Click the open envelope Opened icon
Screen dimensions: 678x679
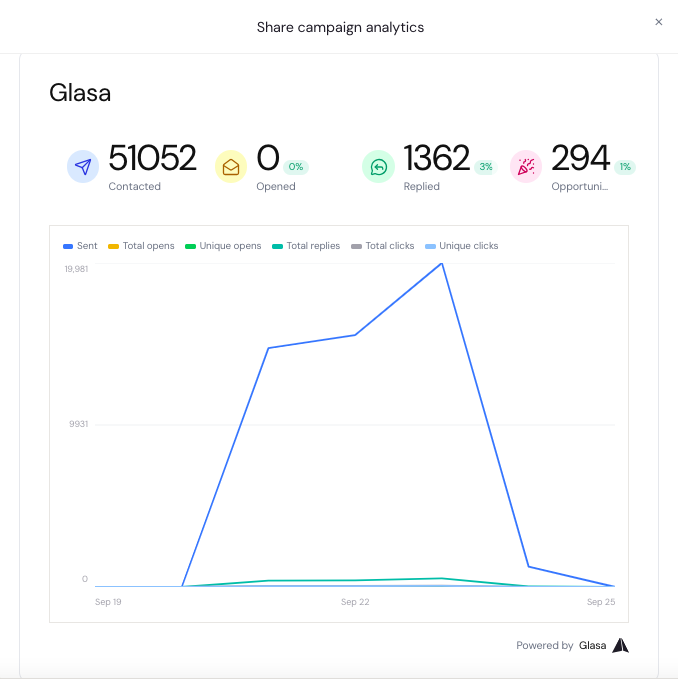pos(231,166)
